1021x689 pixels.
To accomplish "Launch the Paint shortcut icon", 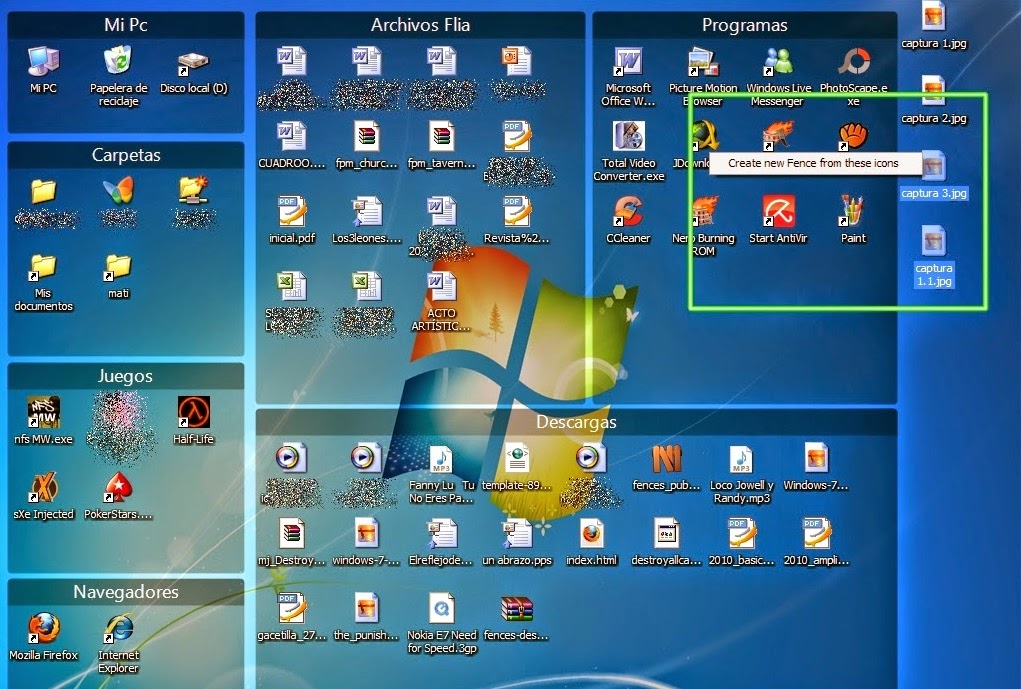I will [x=854, y=212].
